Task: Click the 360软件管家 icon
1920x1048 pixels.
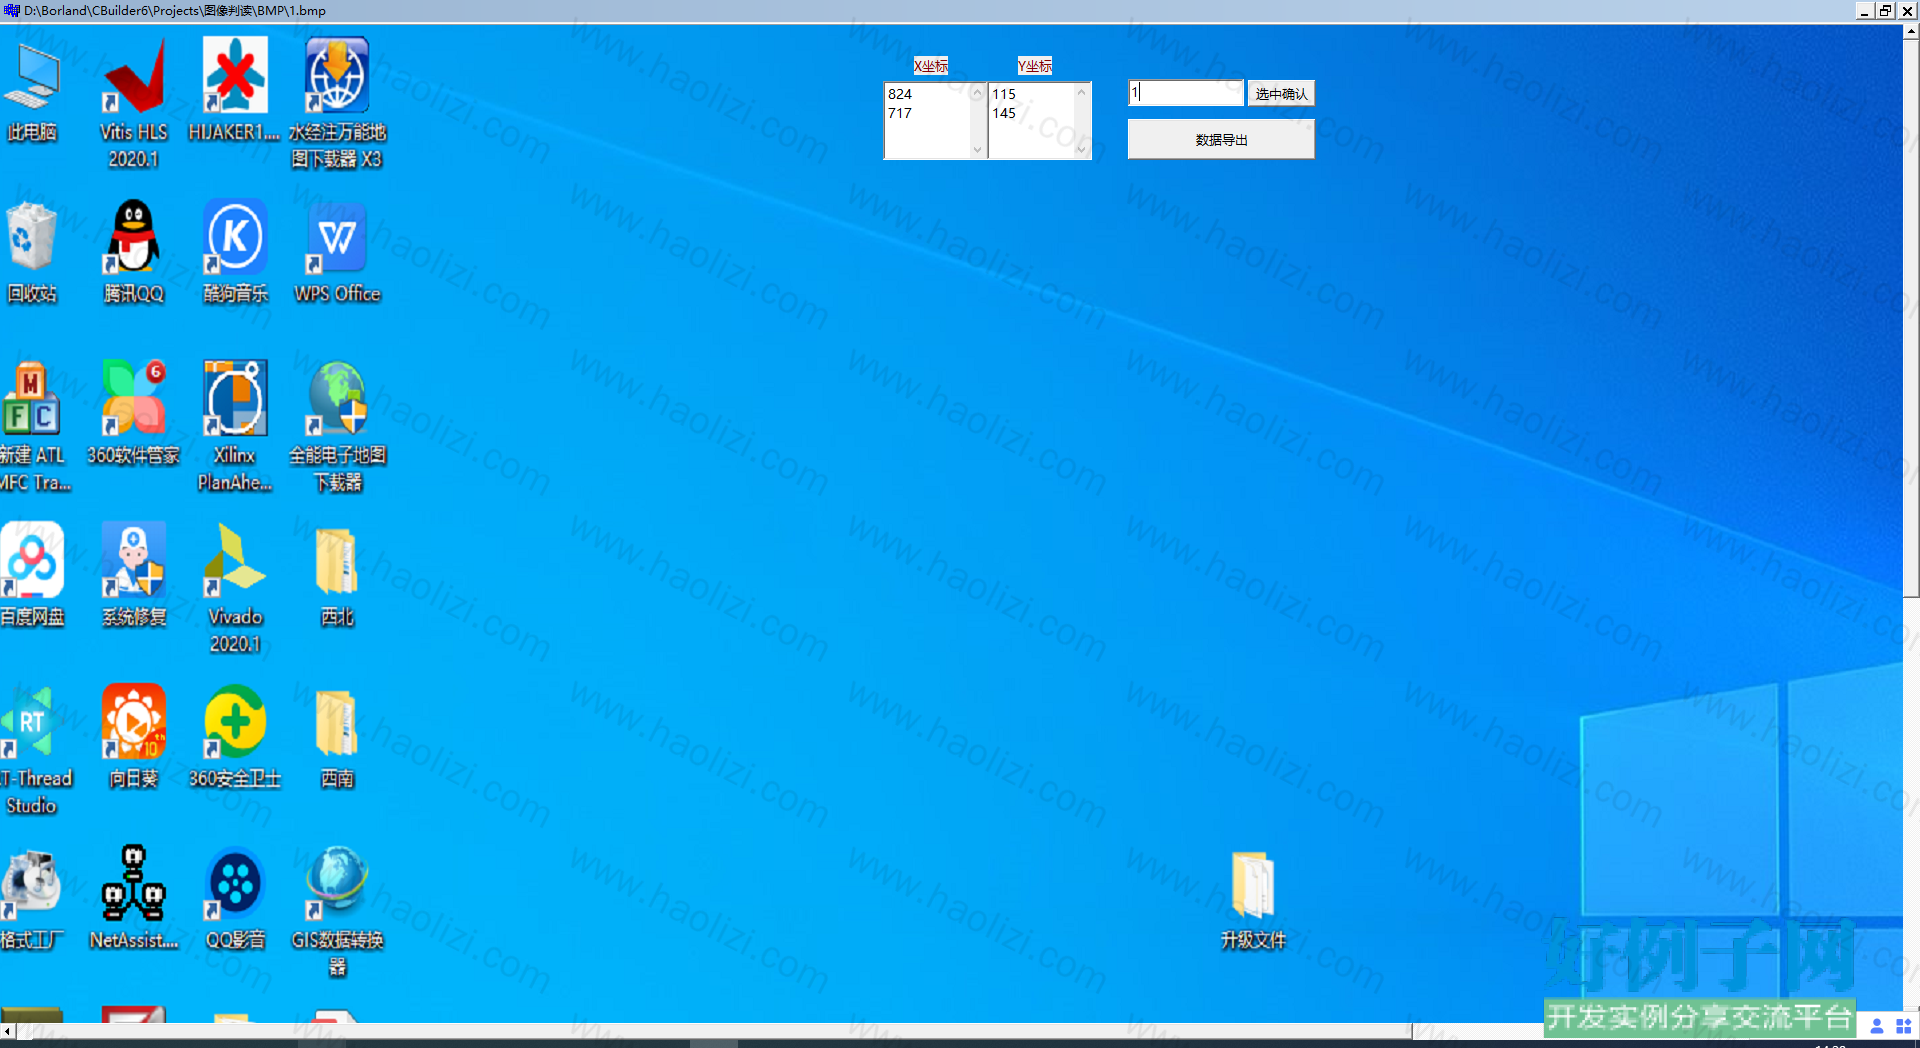Action: click(x=134, y=398)
